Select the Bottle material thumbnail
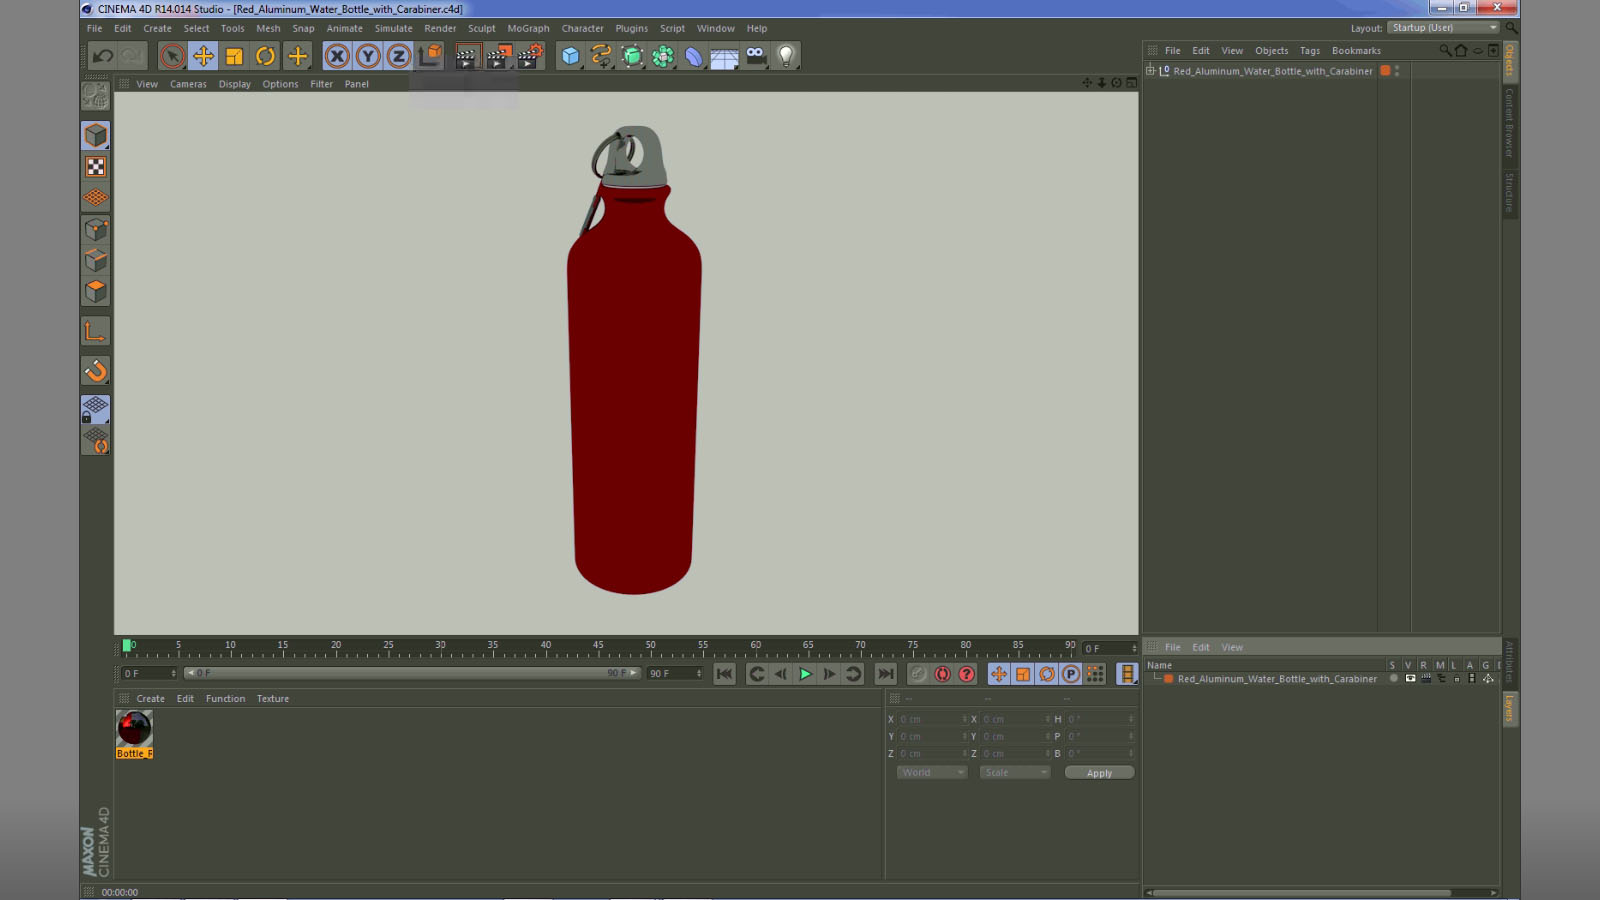1600x900 pixels. click(x=134, y=729)
